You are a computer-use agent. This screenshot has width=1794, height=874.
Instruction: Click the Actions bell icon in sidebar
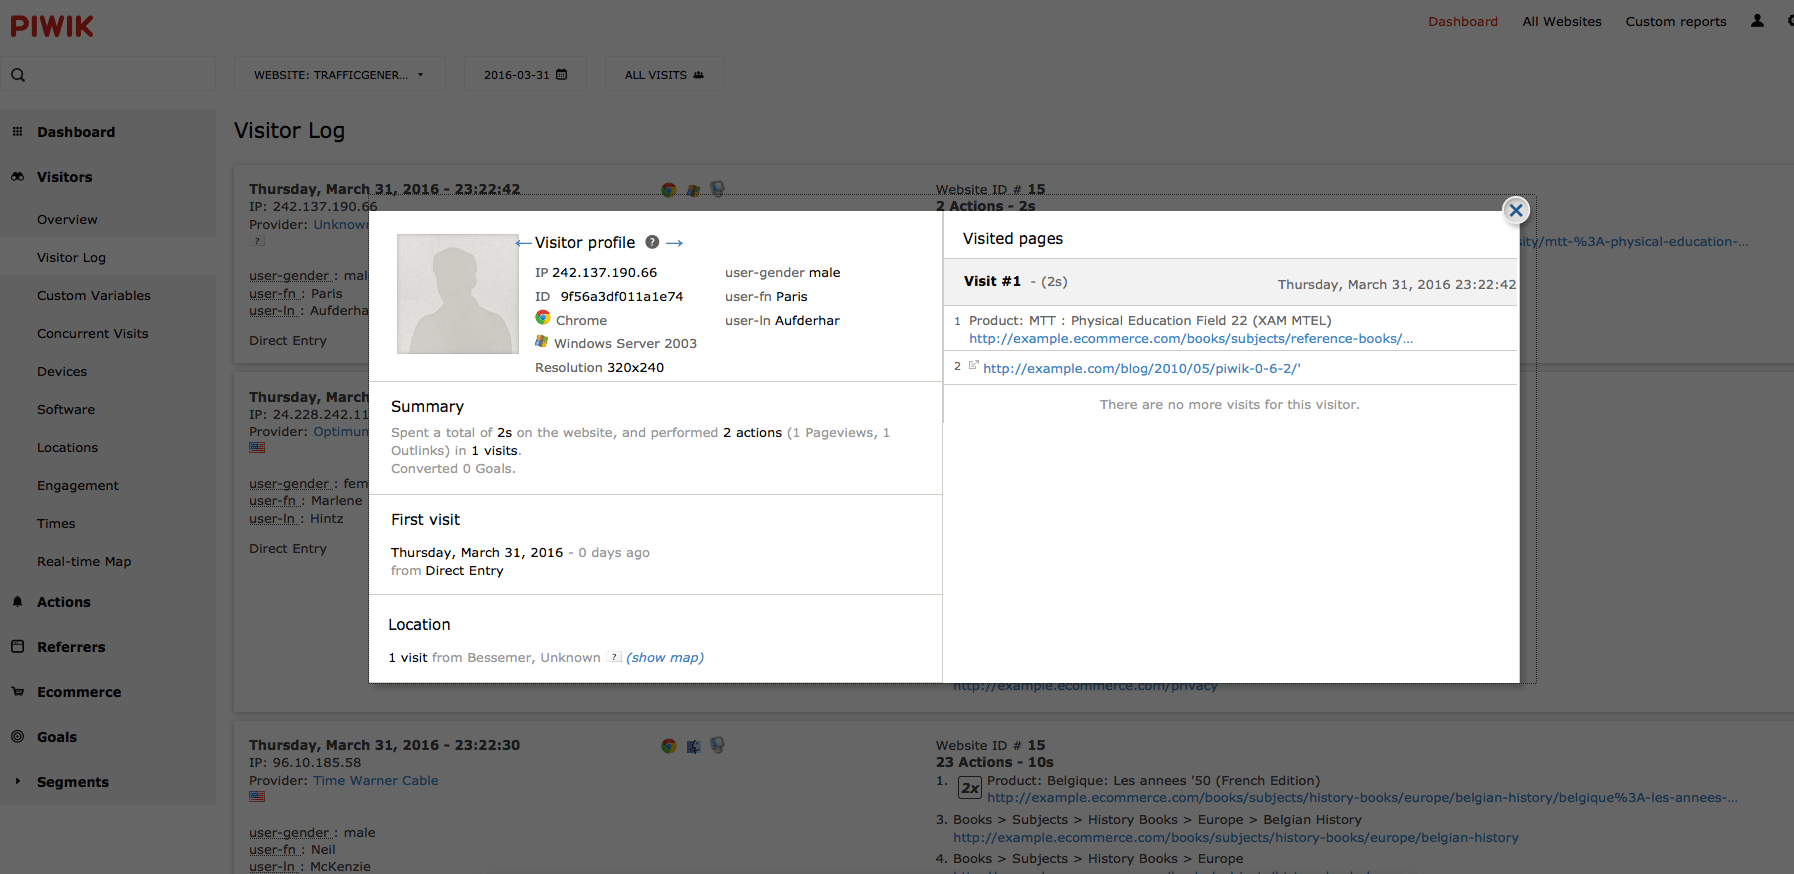click(17, 601)
